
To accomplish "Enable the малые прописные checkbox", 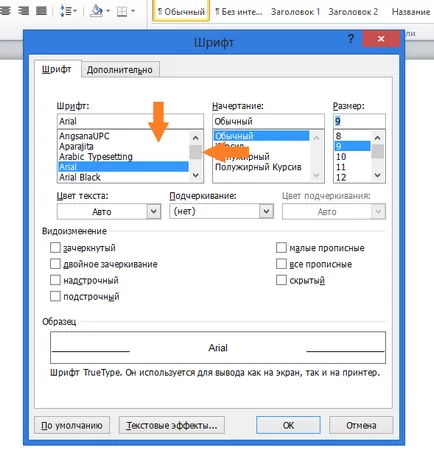I will coord(281,248).
